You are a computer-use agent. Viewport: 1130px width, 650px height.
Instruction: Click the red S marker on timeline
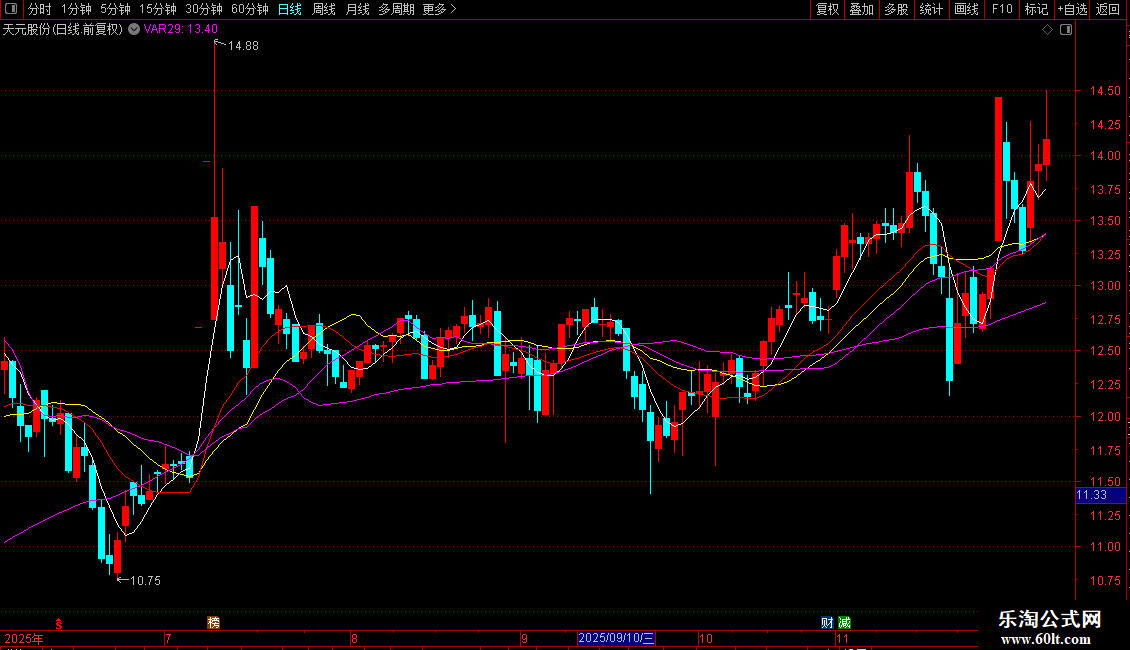[x=59, y=624]
